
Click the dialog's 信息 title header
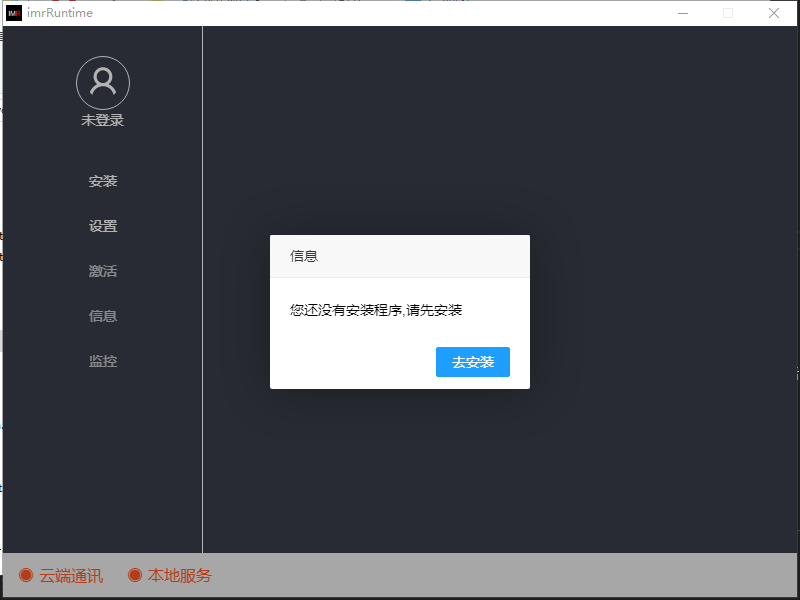click(x=304, y=256)
